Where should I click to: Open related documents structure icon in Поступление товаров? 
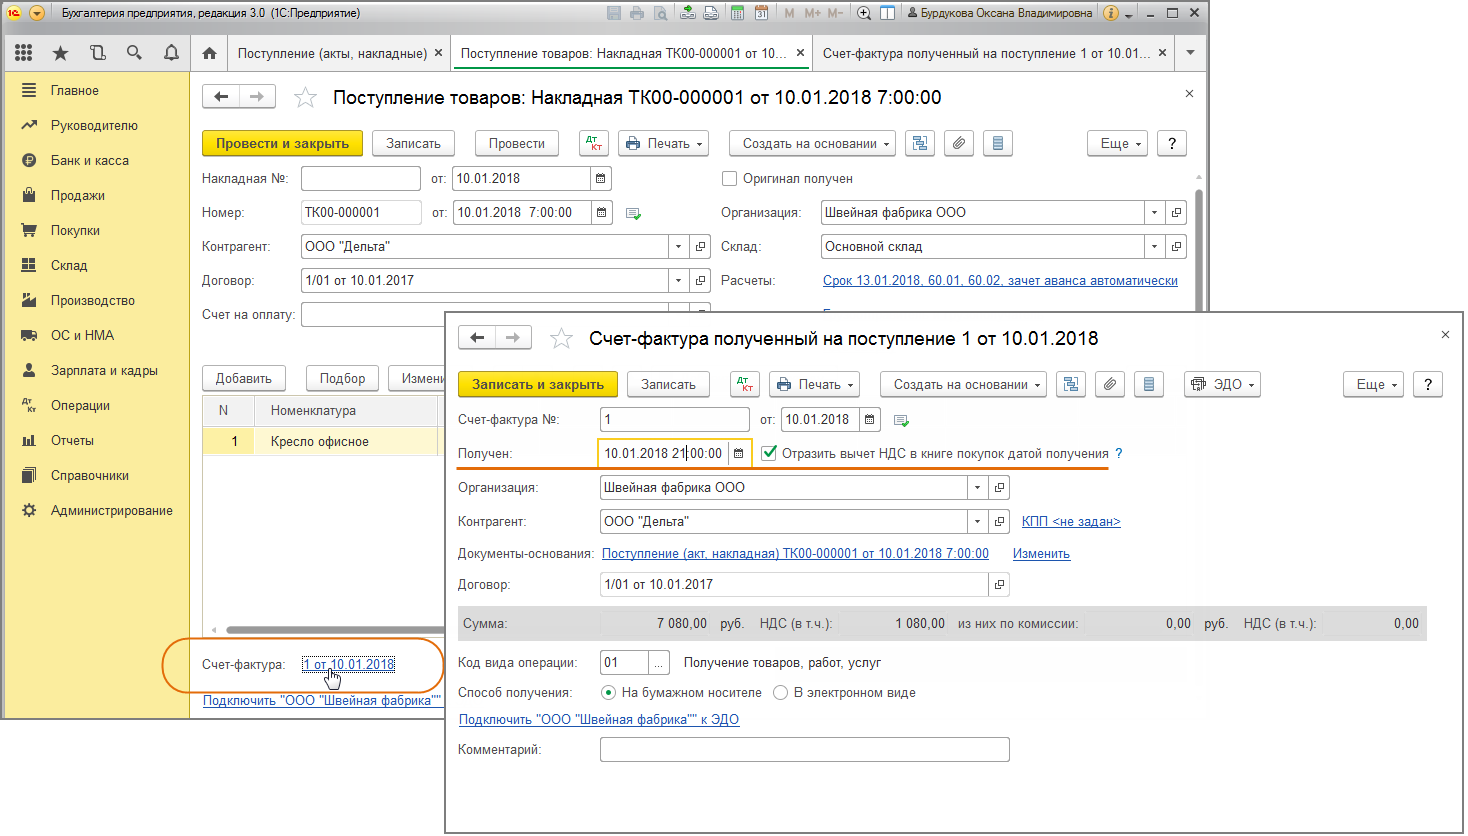coord(920,143)
